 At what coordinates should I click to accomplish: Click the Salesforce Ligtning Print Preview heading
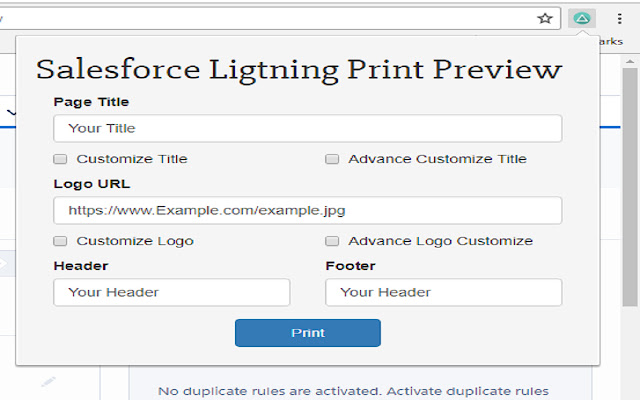tap(299, 70)
